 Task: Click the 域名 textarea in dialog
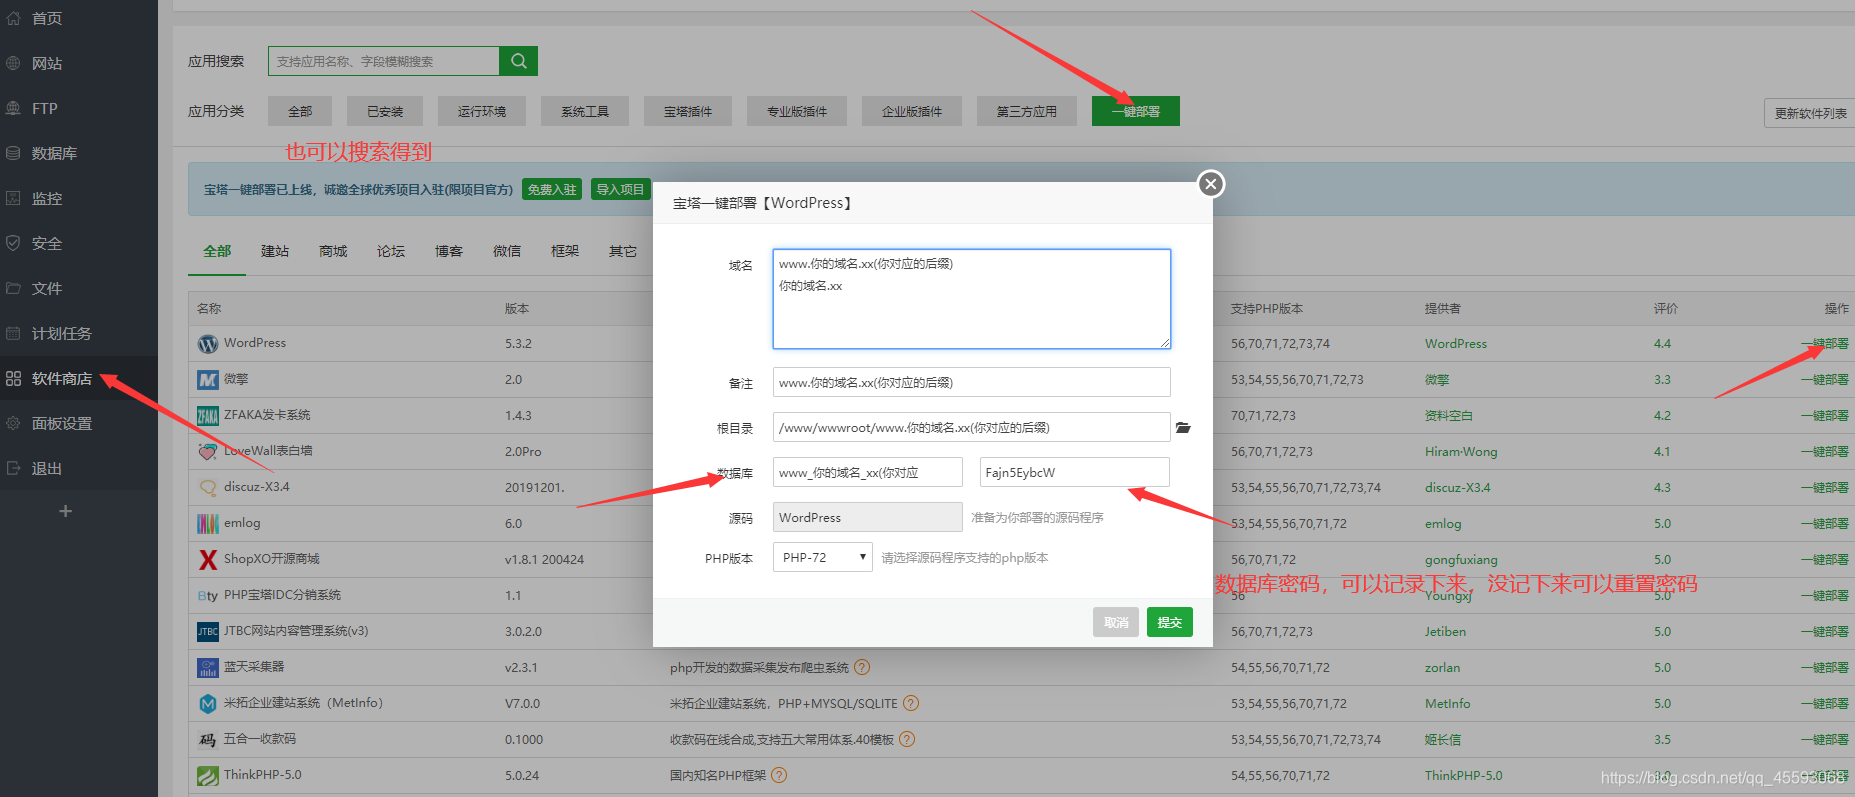click(971, 299)
